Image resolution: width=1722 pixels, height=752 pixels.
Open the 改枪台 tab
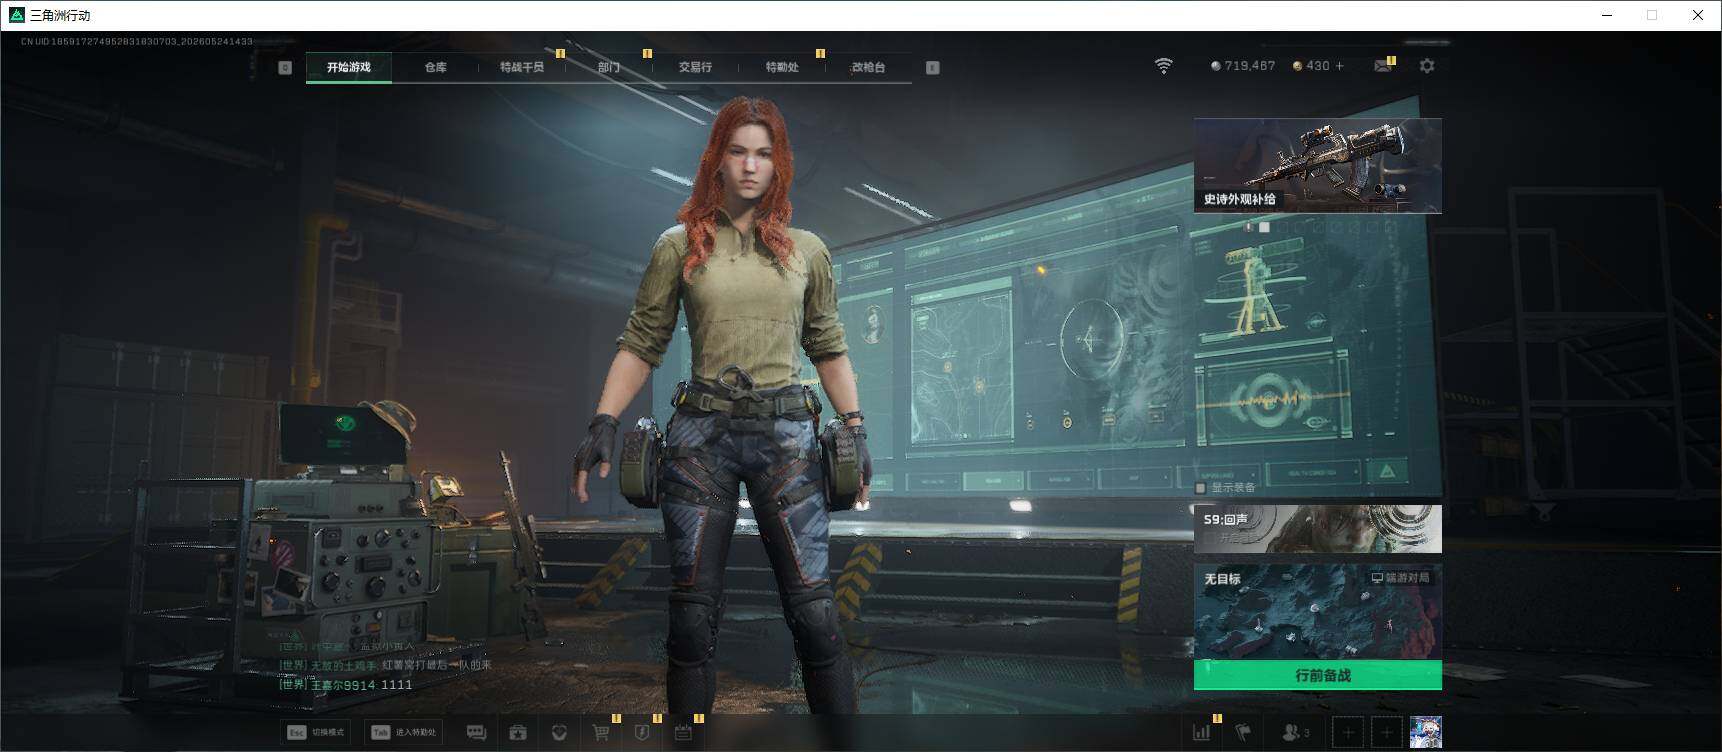tap(868, 67)
